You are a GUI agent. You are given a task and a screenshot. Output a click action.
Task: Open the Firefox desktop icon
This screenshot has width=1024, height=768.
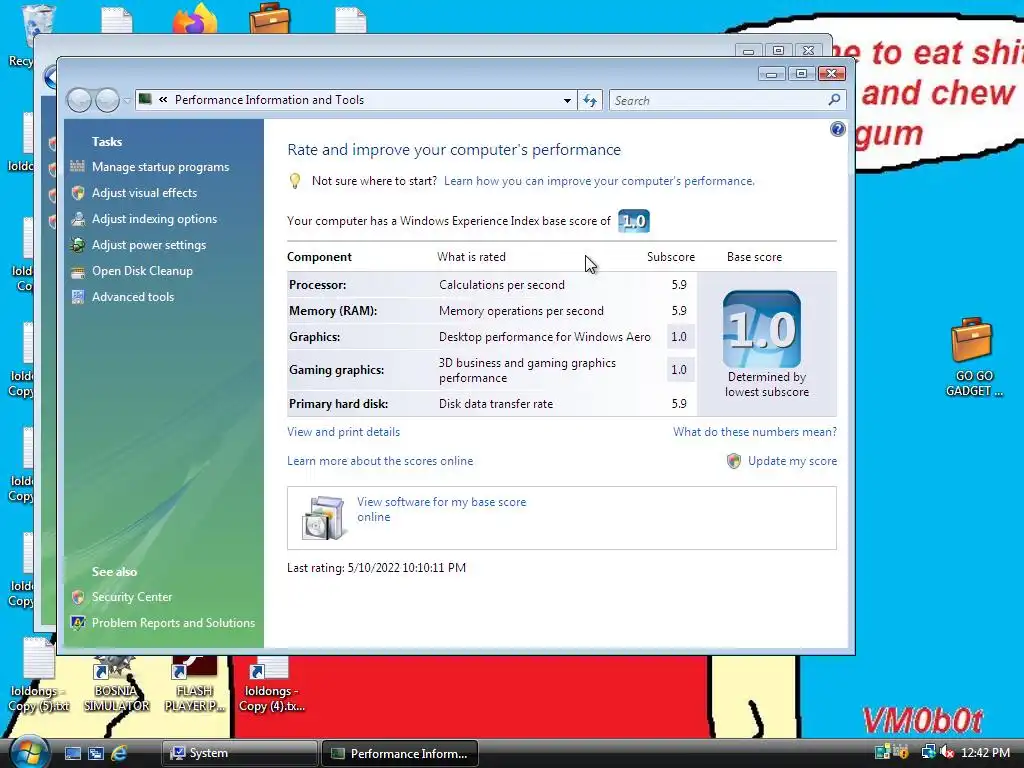tap(195, 18)
